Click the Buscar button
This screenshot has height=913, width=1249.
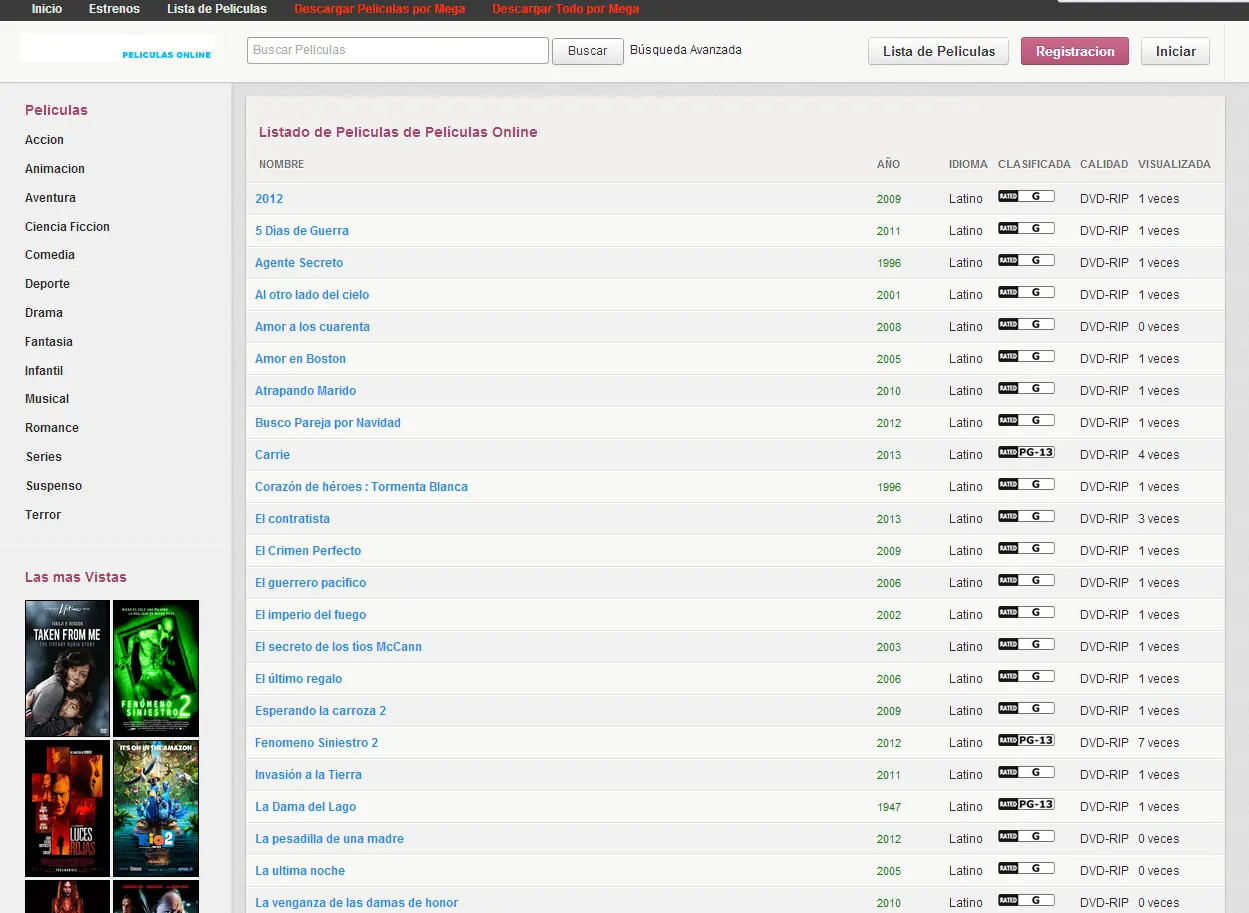tap(588, 51)
